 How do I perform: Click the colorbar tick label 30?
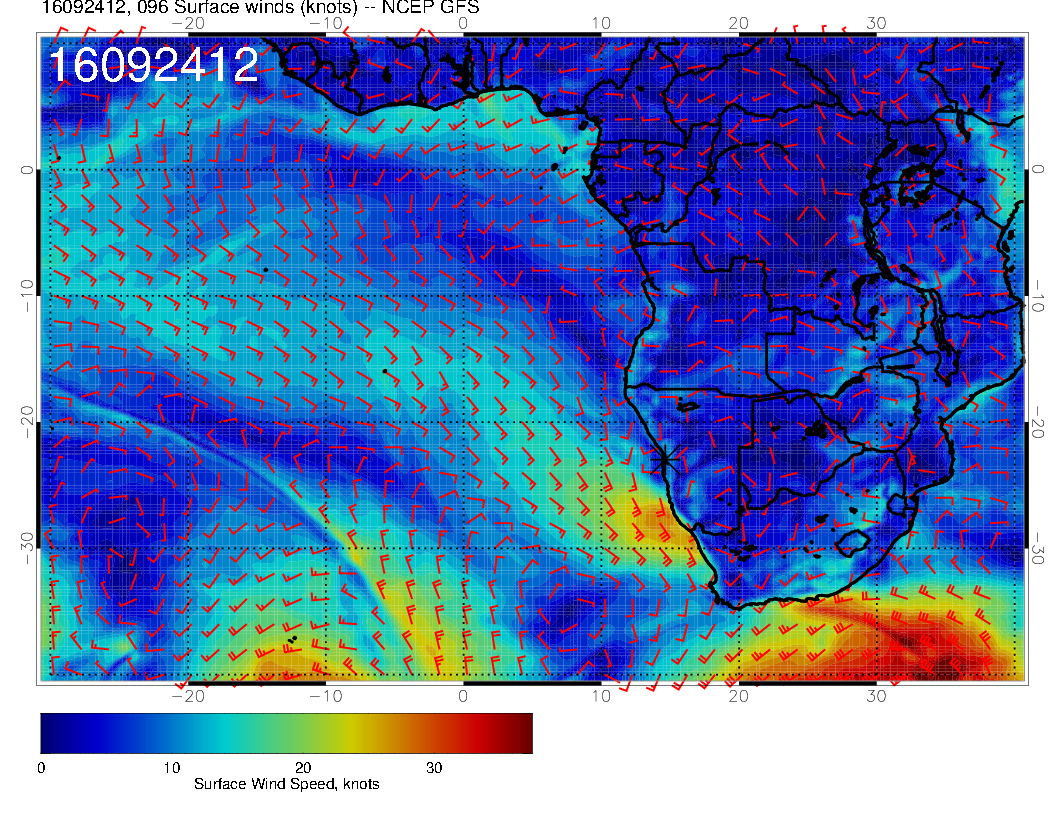point(434,768)
